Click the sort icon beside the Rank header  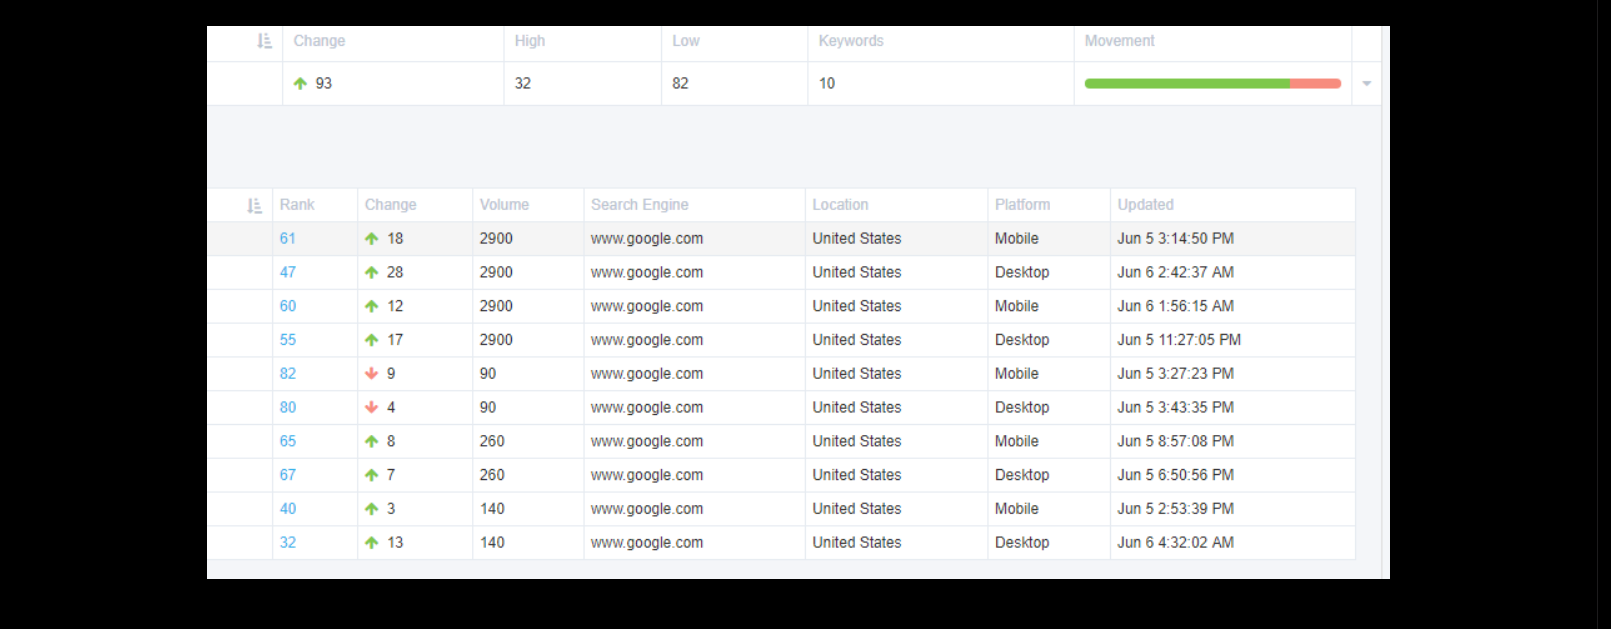coord(254,205)
